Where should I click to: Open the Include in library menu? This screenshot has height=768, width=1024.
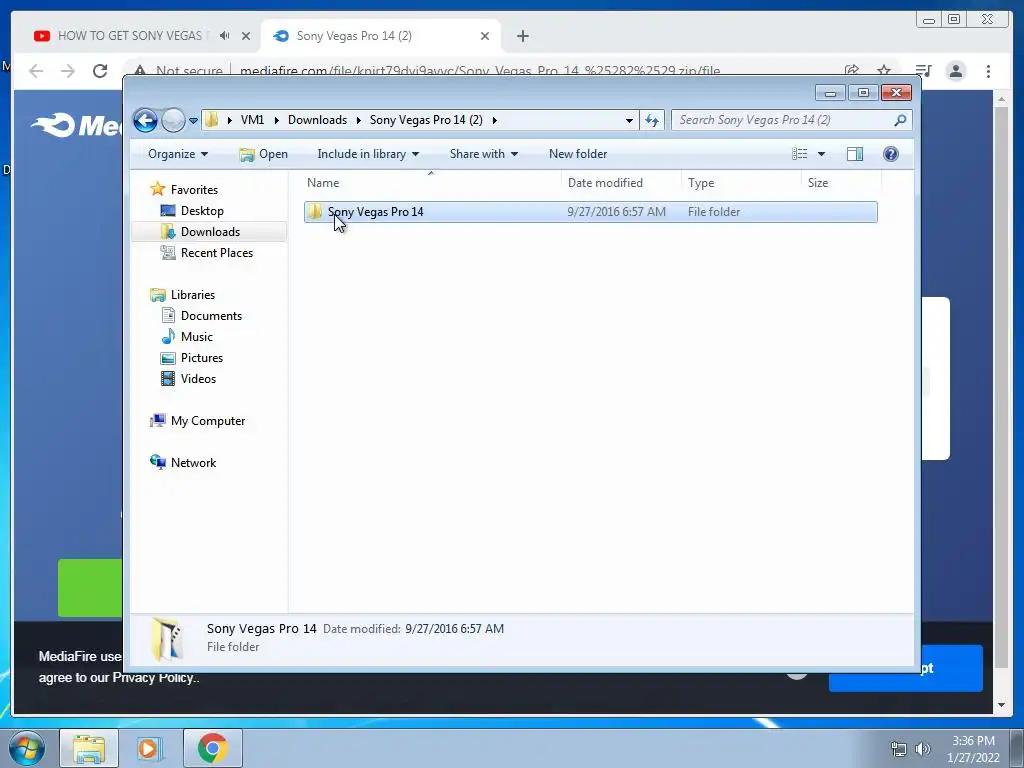click(x=368, y=154)
